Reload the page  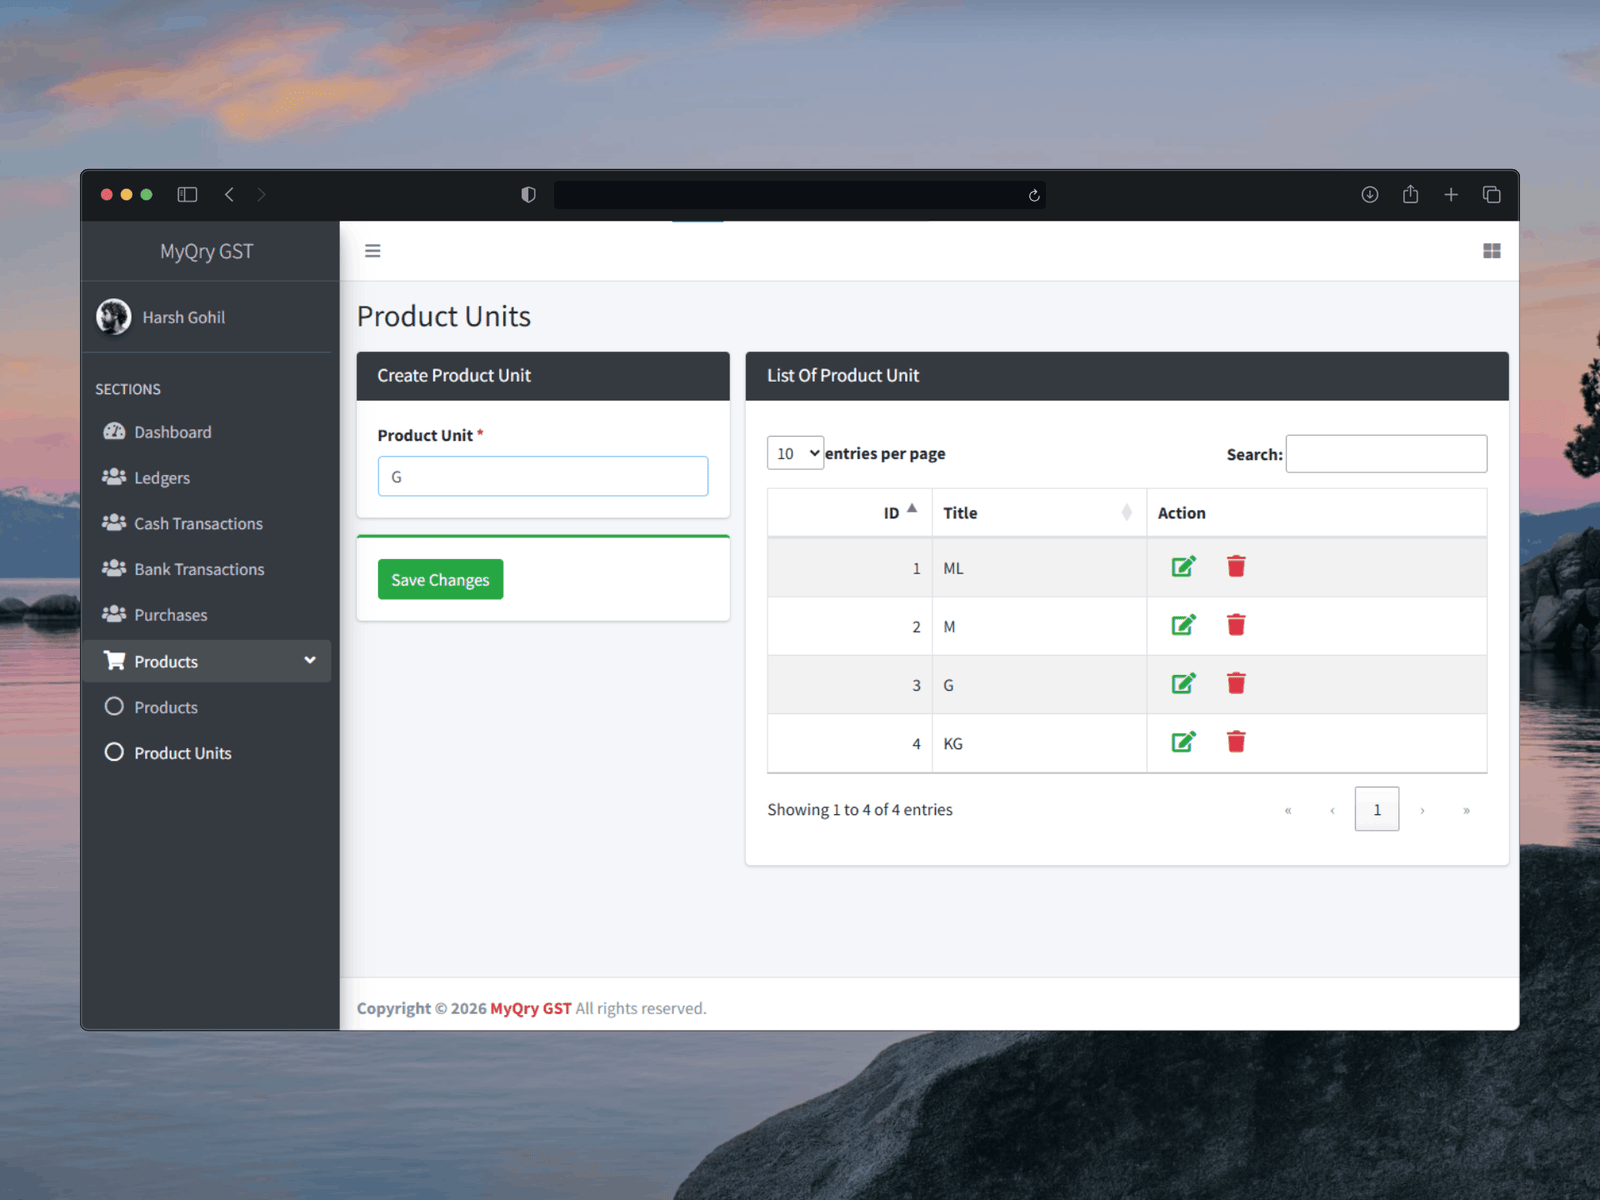coord(1034,196)
